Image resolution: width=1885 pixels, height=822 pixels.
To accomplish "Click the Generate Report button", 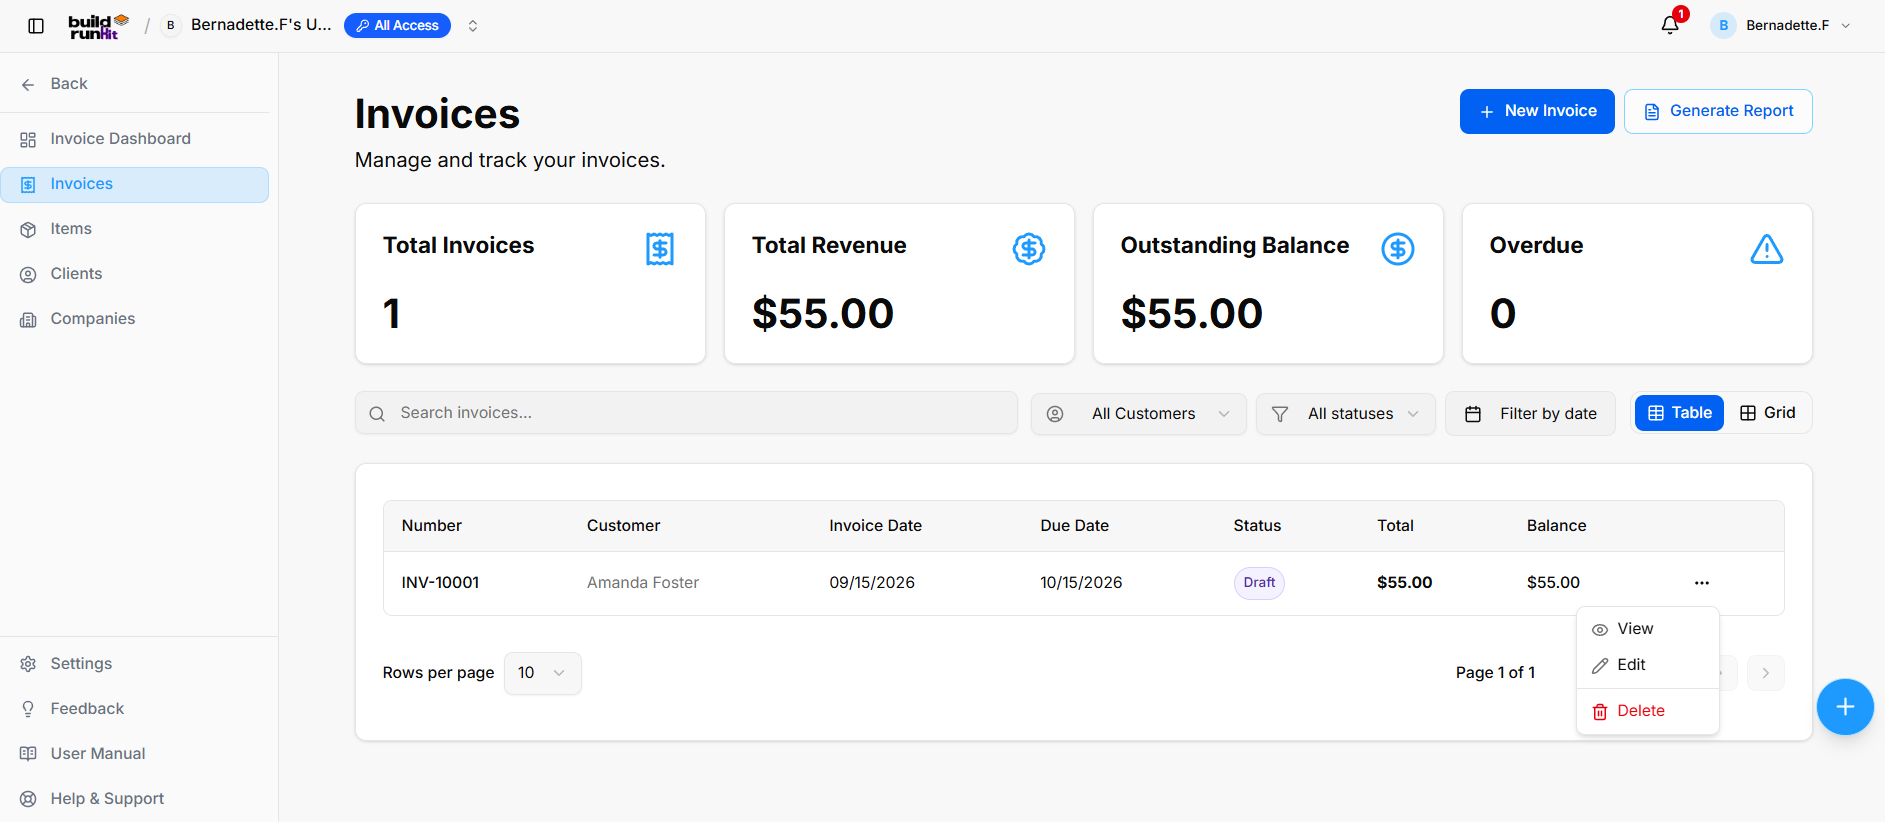I will point(1718,111).
